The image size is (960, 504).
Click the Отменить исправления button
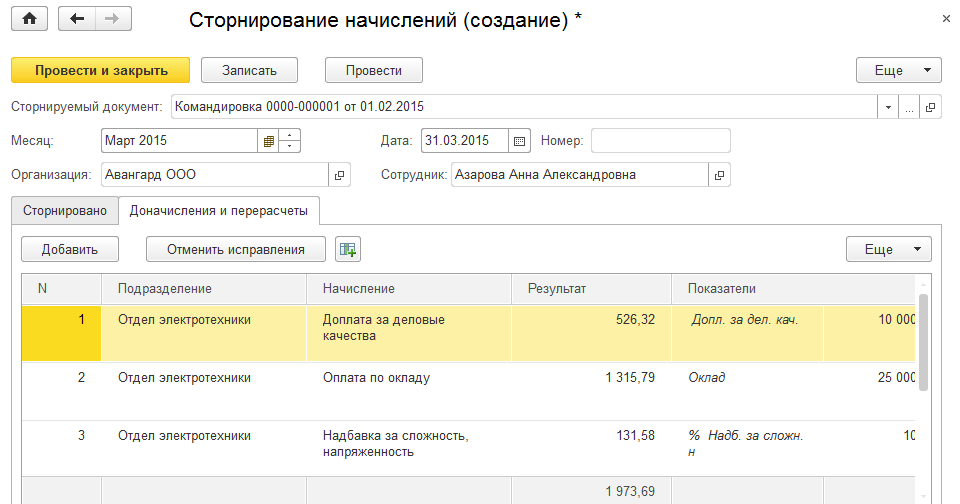236,249
